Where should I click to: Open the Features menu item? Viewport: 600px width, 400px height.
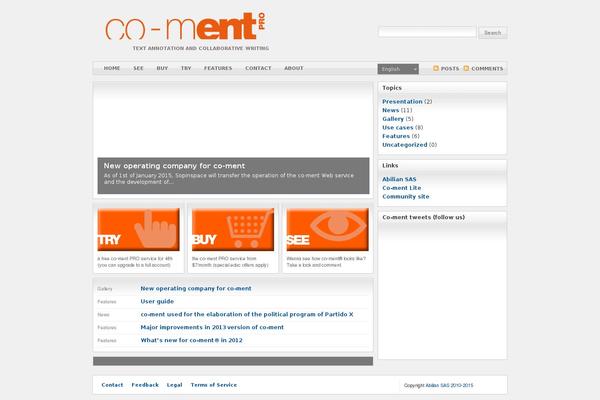coord(218,68)
